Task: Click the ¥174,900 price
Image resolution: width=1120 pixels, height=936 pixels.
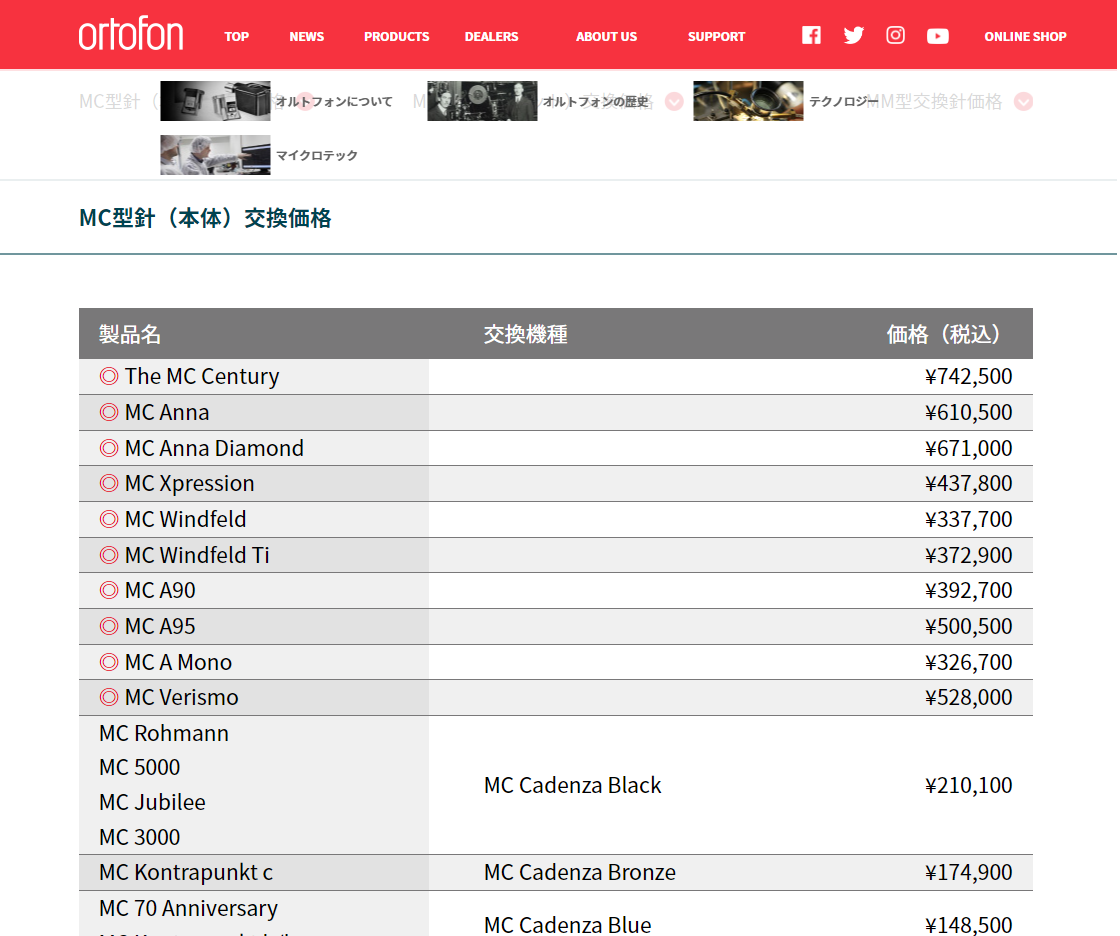Action: [x=969, y=872]
